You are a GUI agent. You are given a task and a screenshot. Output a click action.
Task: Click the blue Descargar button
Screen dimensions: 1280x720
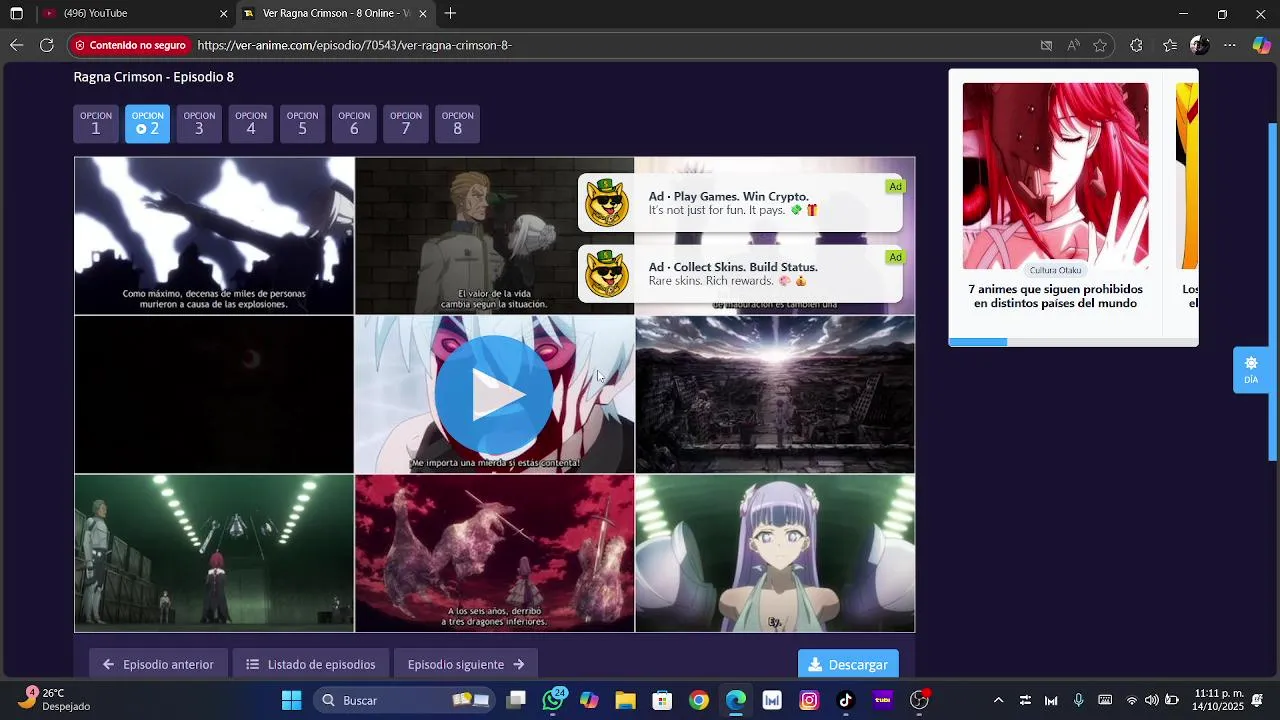[848, 664]
